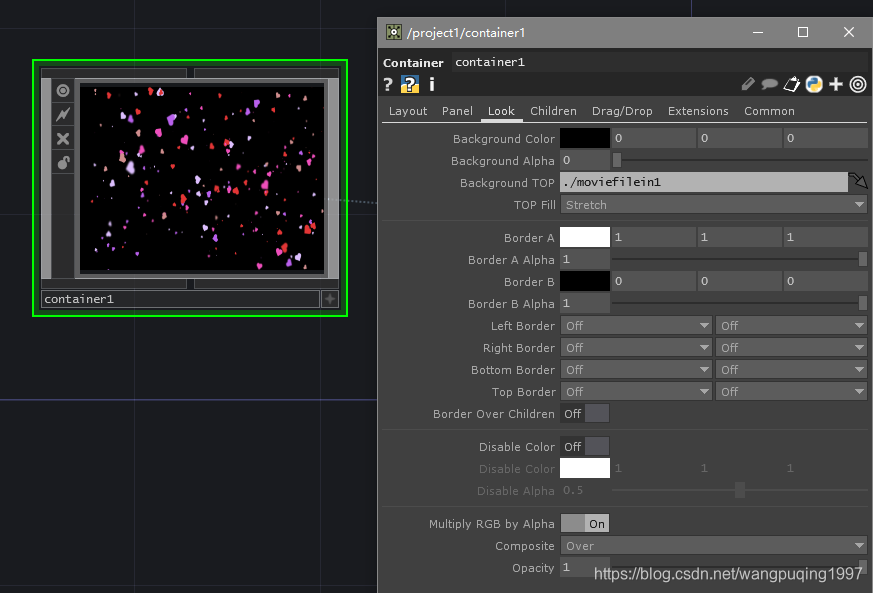Toggle Border Over Children switch
Screen dimensions: 873x593
[585, 414]
